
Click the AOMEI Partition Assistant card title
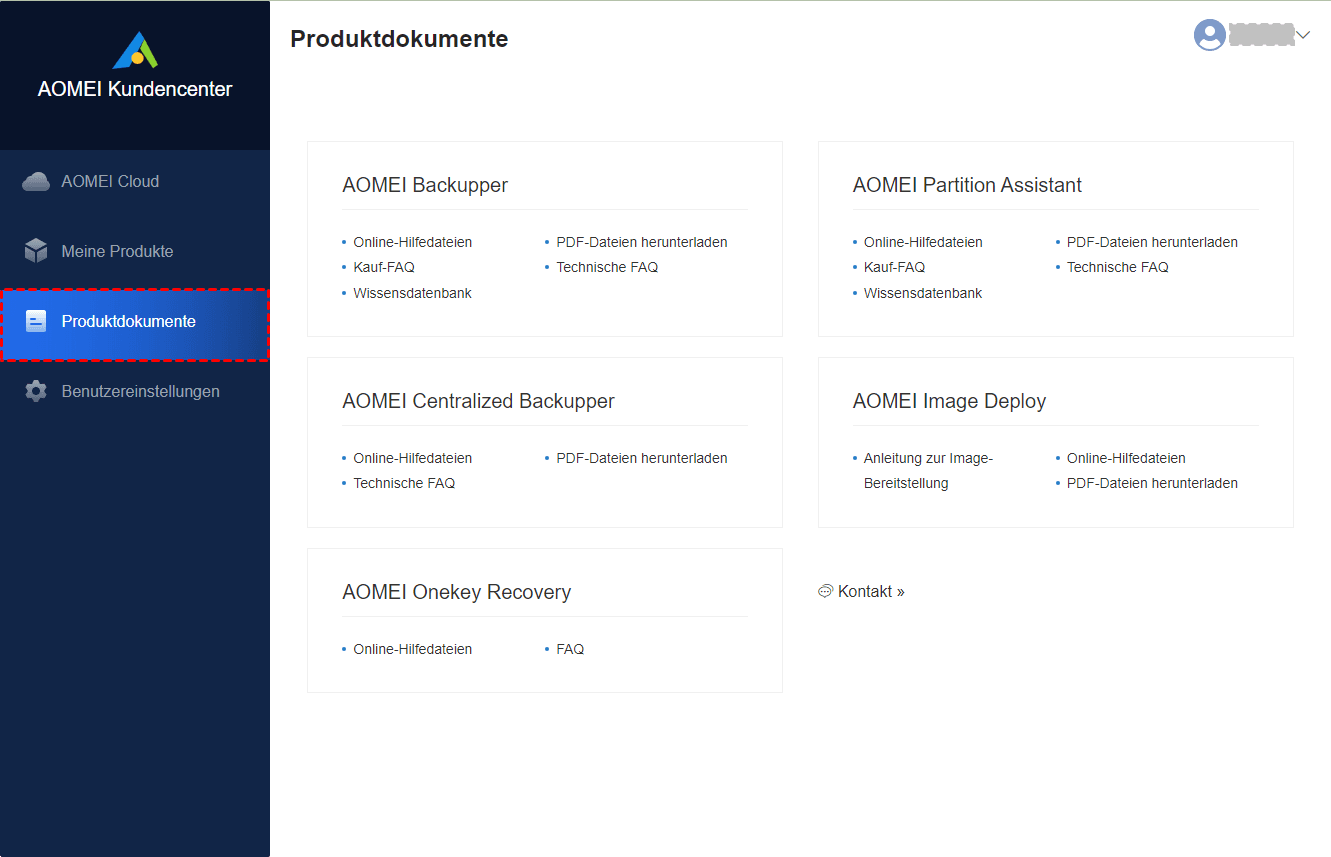pos(967,185)
